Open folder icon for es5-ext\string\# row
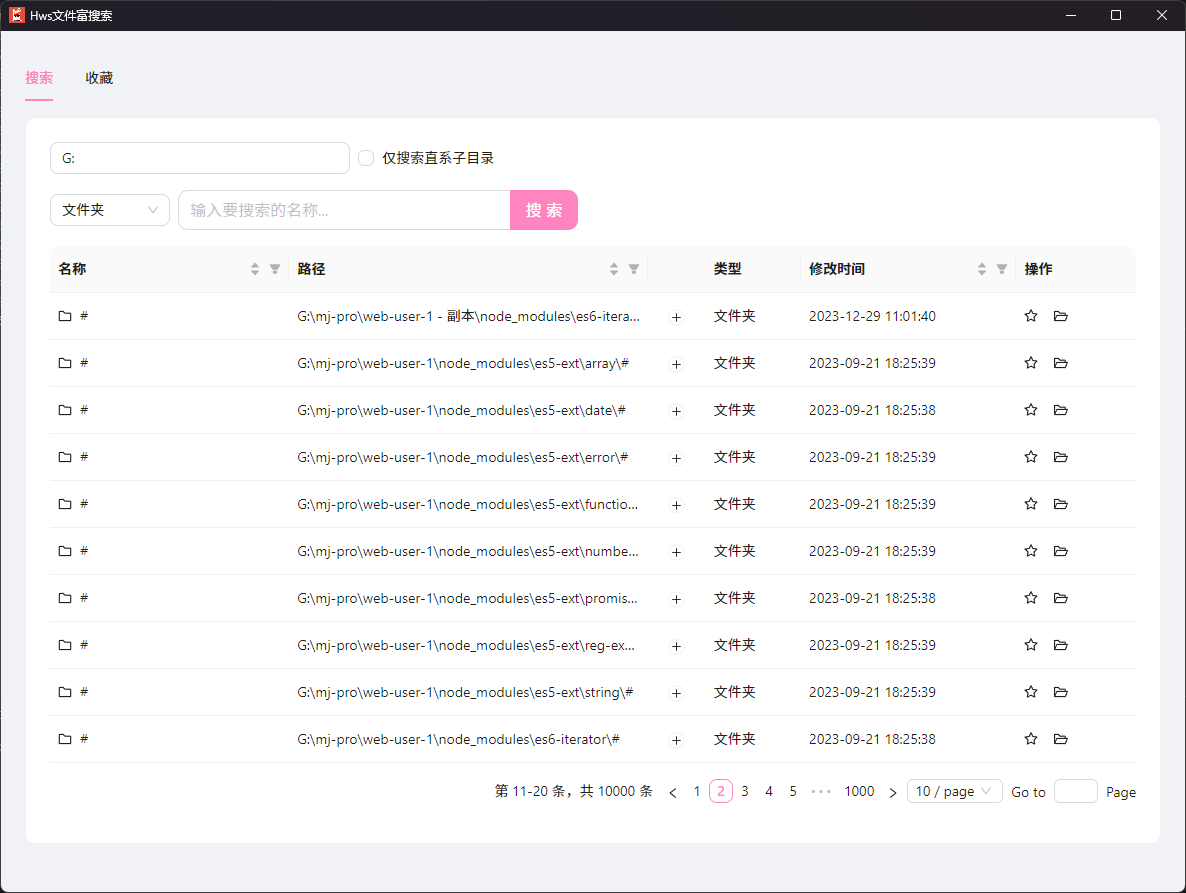 tap(1061, 692)
